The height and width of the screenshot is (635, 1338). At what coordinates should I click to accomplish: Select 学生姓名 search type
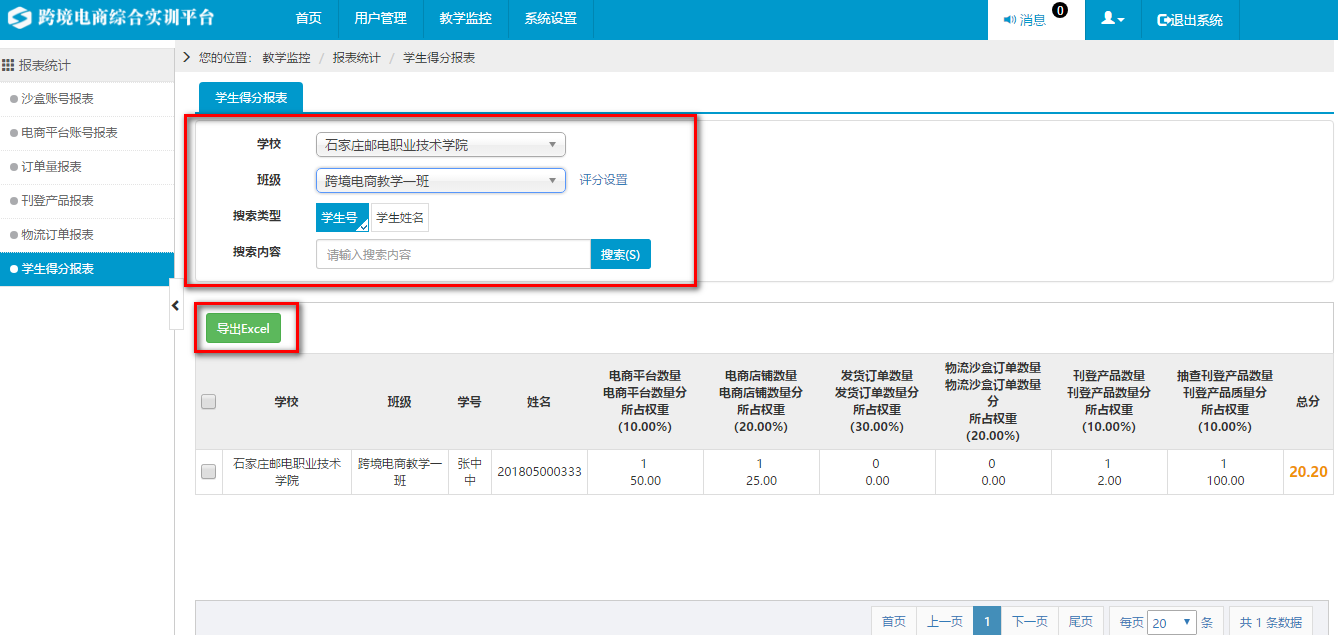point(400,218)
